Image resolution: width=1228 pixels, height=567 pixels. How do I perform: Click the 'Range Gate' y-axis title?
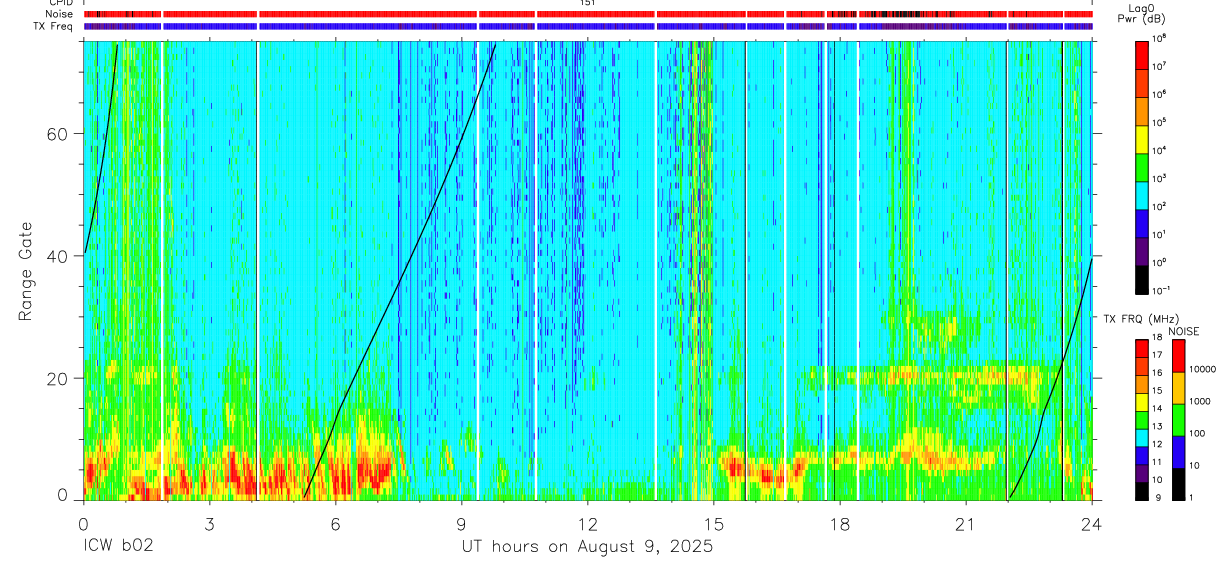(26, 271)
